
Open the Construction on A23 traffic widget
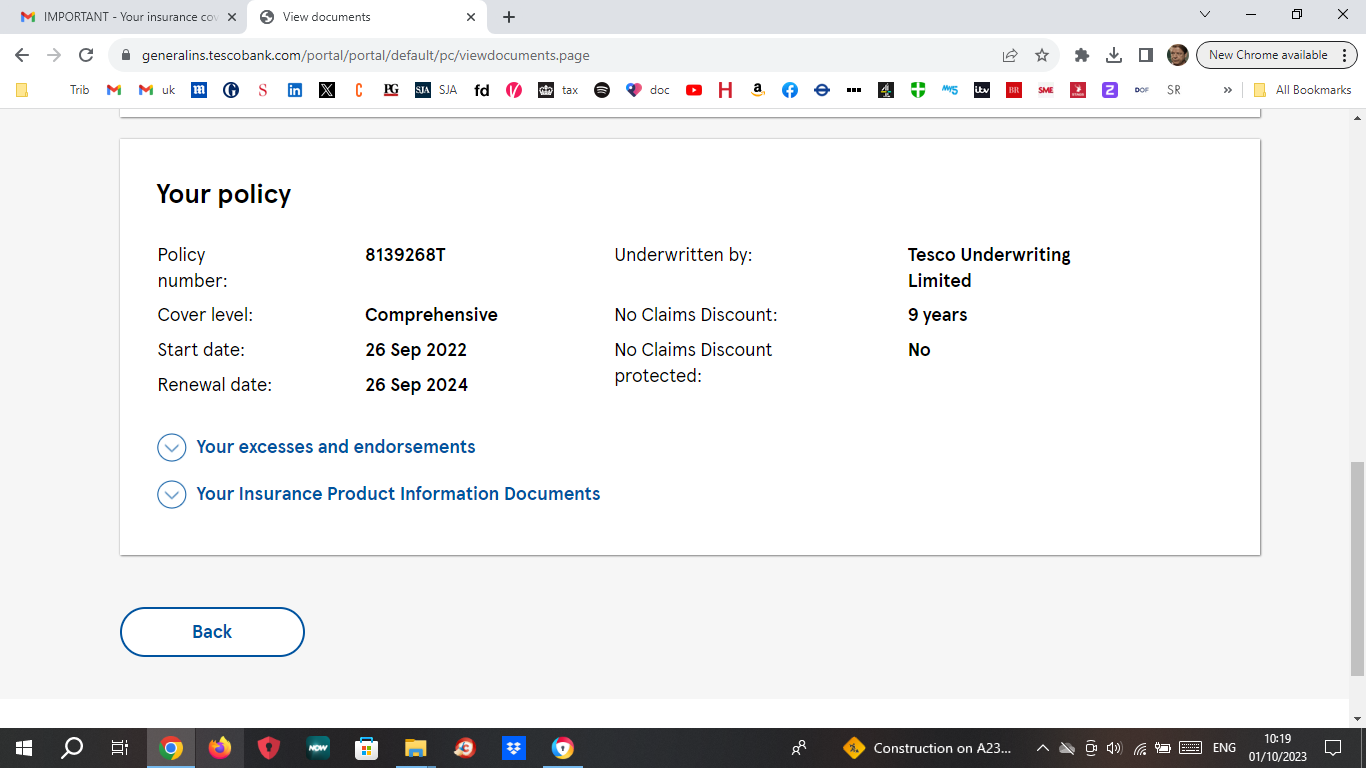[929, 748]
